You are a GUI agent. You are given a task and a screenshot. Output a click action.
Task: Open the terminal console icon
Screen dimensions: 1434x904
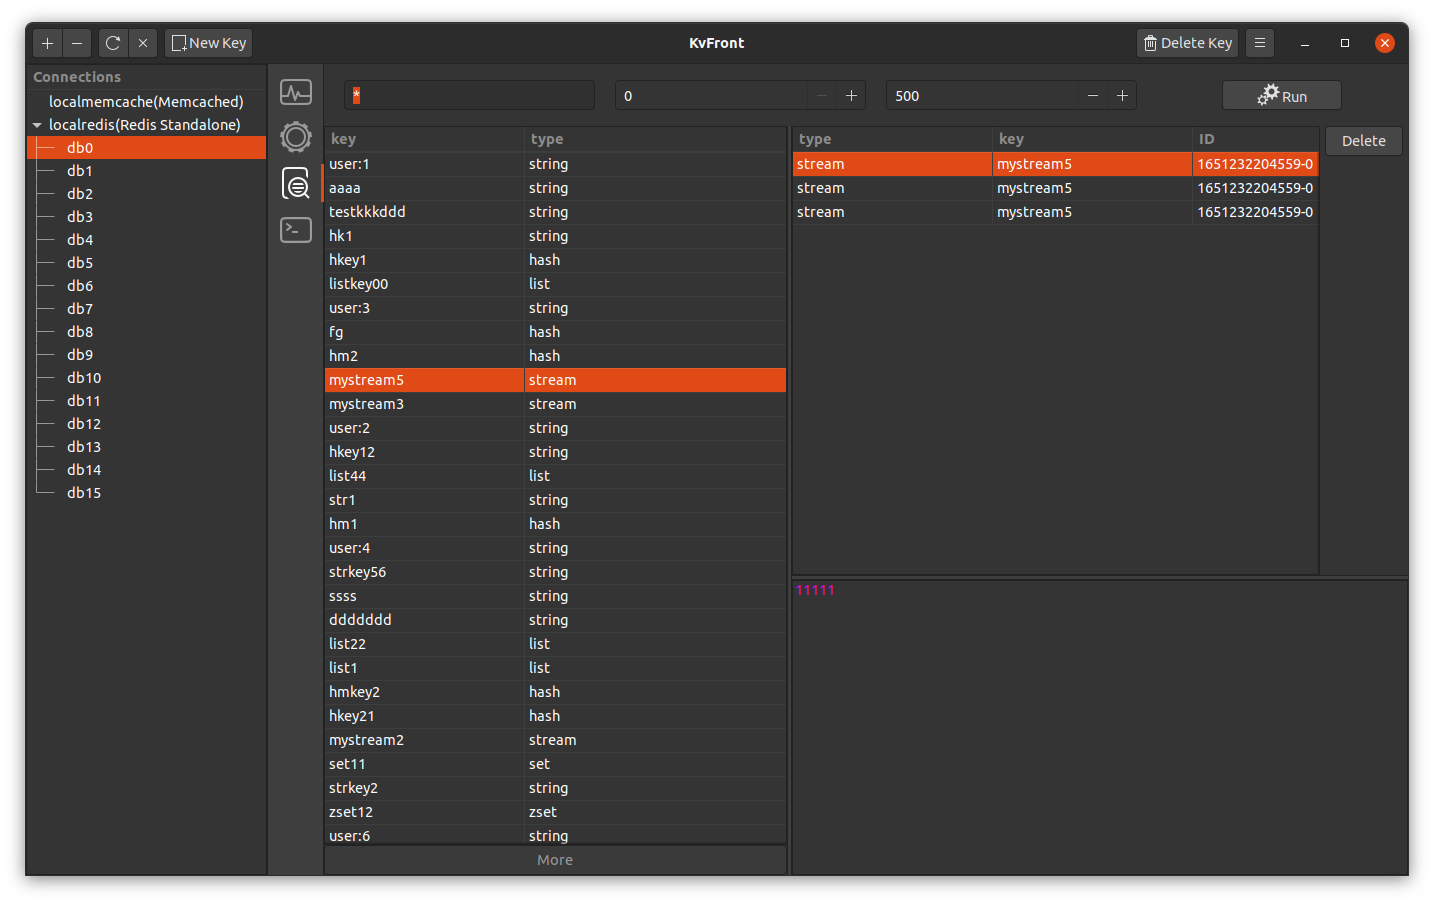[296, 230]
